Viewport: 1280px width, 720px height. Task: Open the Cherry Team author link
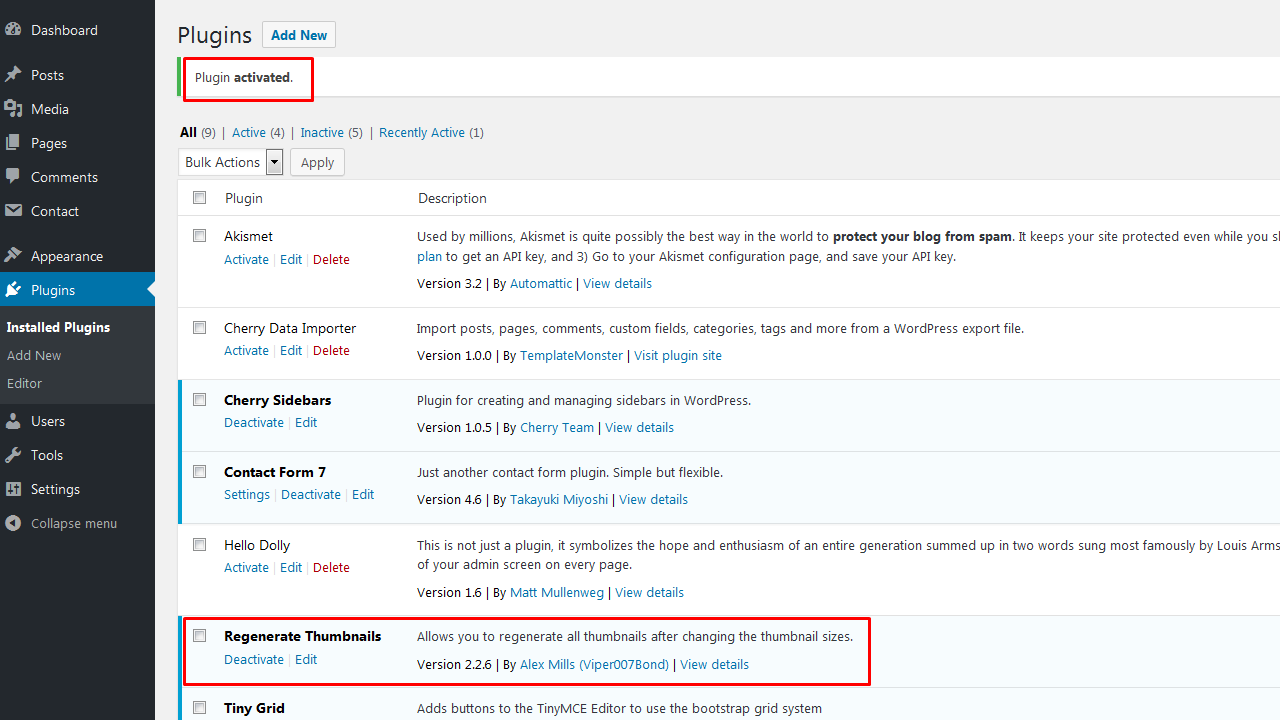click(x=557, y=427)
